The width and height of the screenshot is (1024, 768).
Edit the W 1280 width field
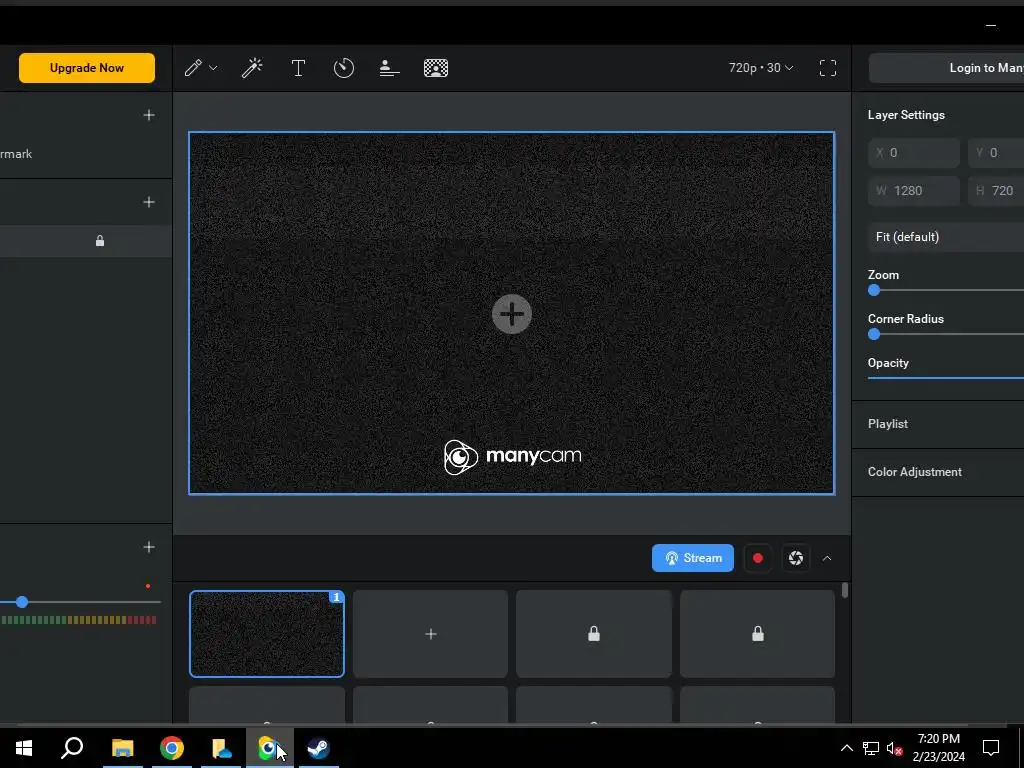click(x=914, y=191)
